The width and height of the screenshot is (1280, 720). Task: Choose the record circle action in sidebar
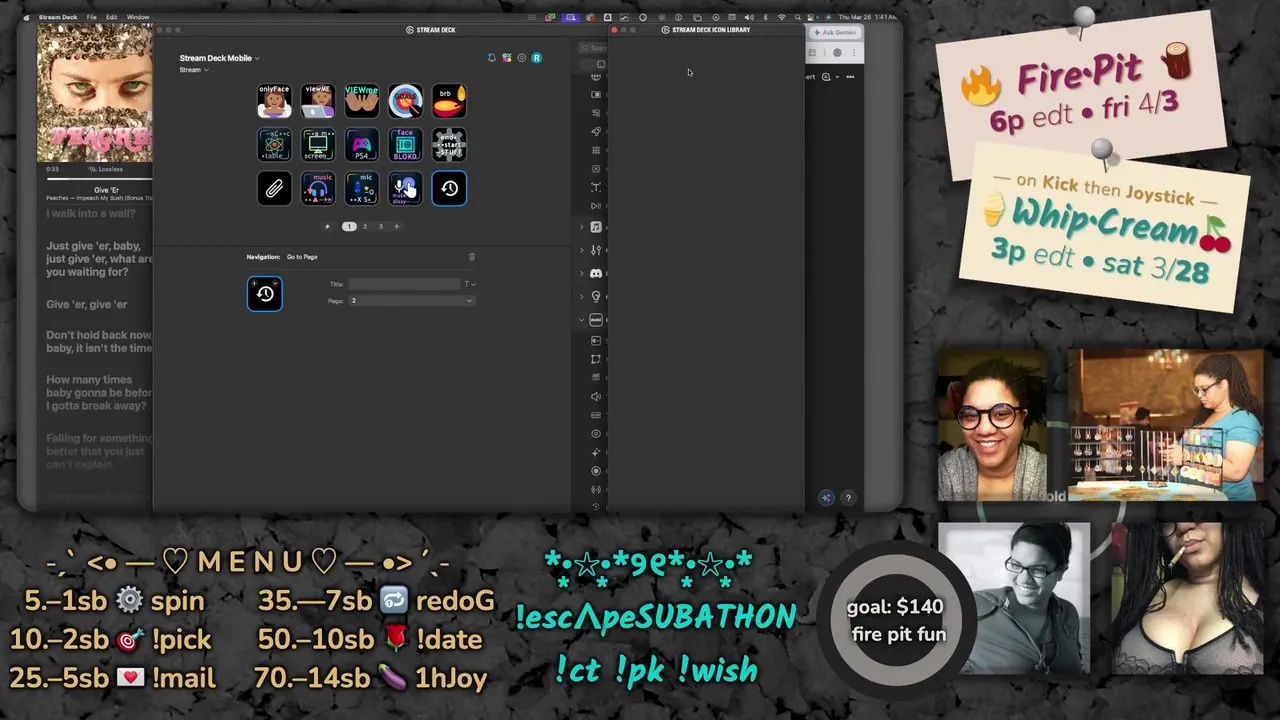point(596,471)
